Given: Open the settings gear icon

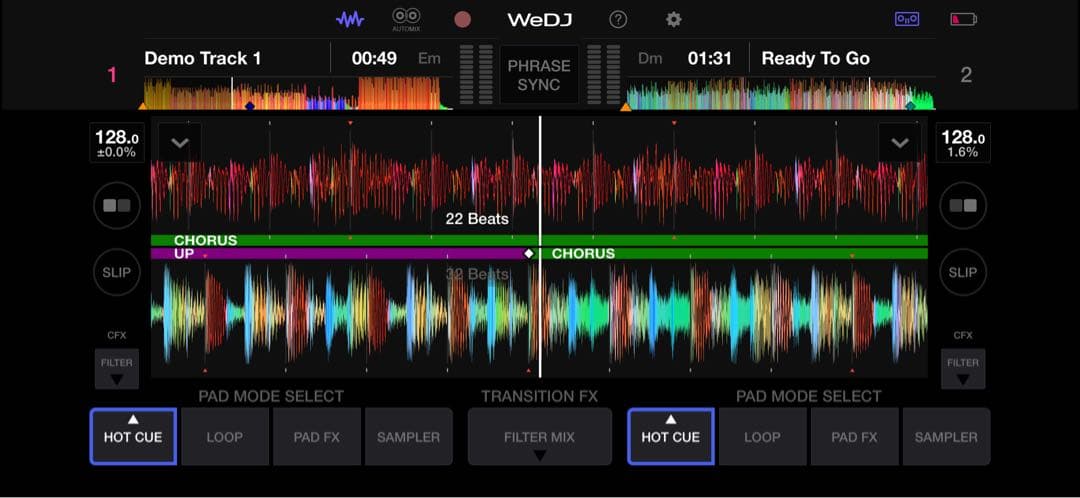Looking at the screenshot, I should (x=674, y=19).
